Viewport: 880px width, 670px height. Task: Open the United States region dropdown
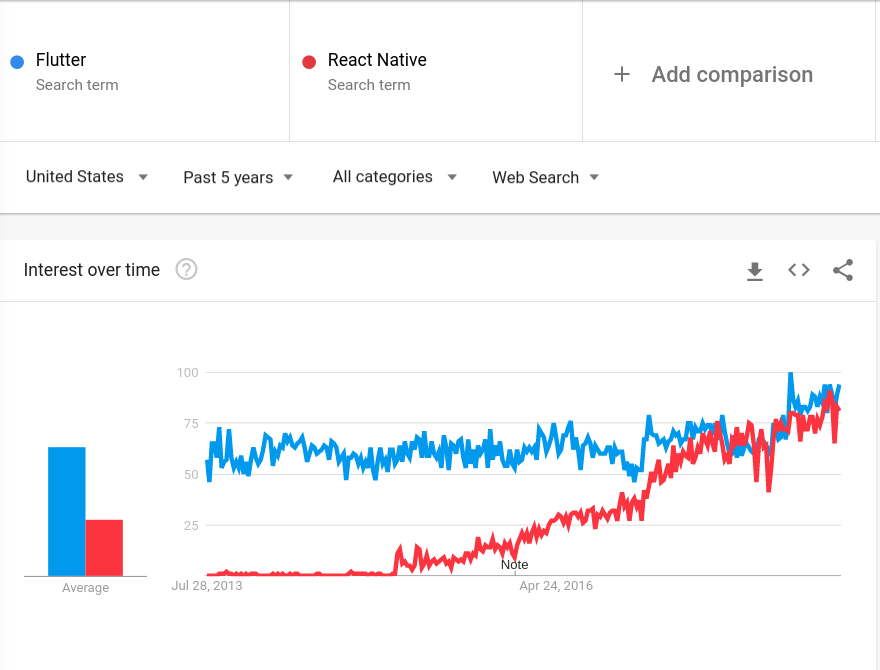pyautogui.click(x=87, y=177)
